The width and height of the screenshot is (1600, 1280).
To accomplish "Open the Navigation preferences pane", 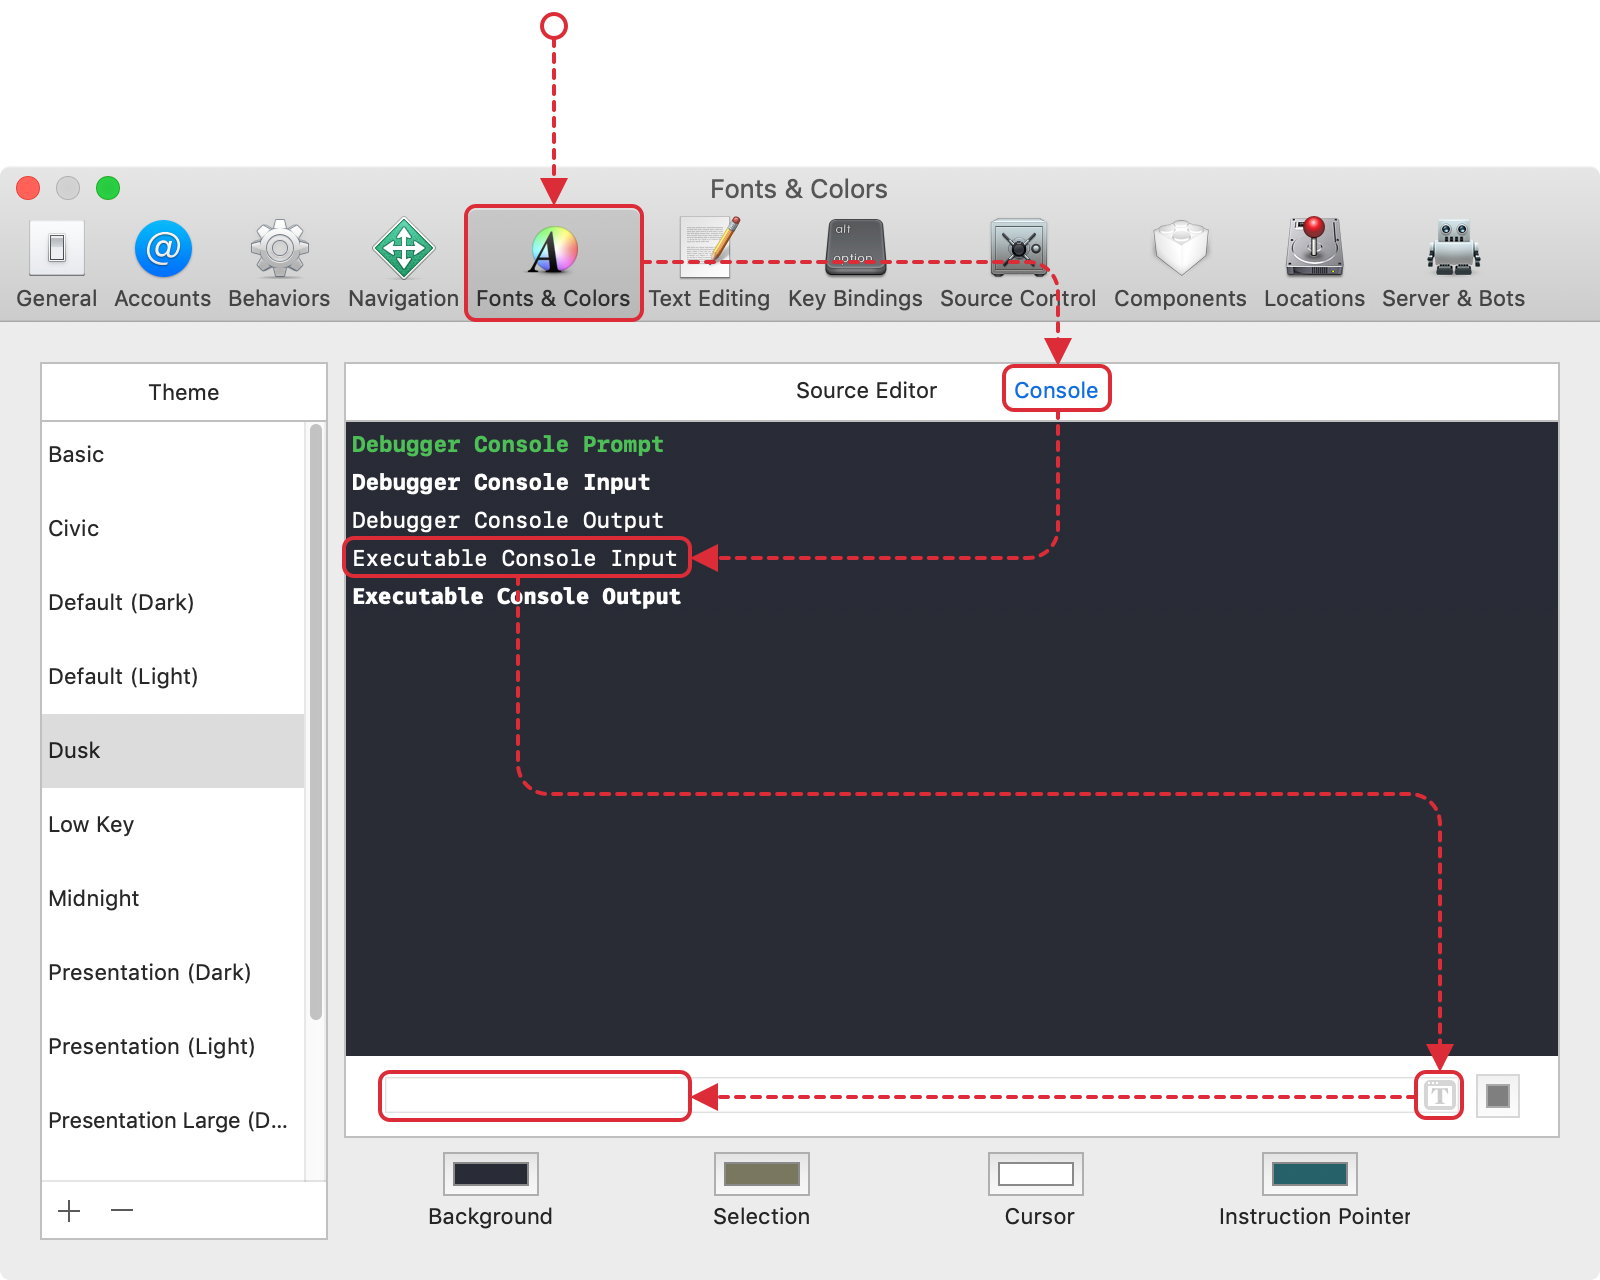I will pos(403,265).
